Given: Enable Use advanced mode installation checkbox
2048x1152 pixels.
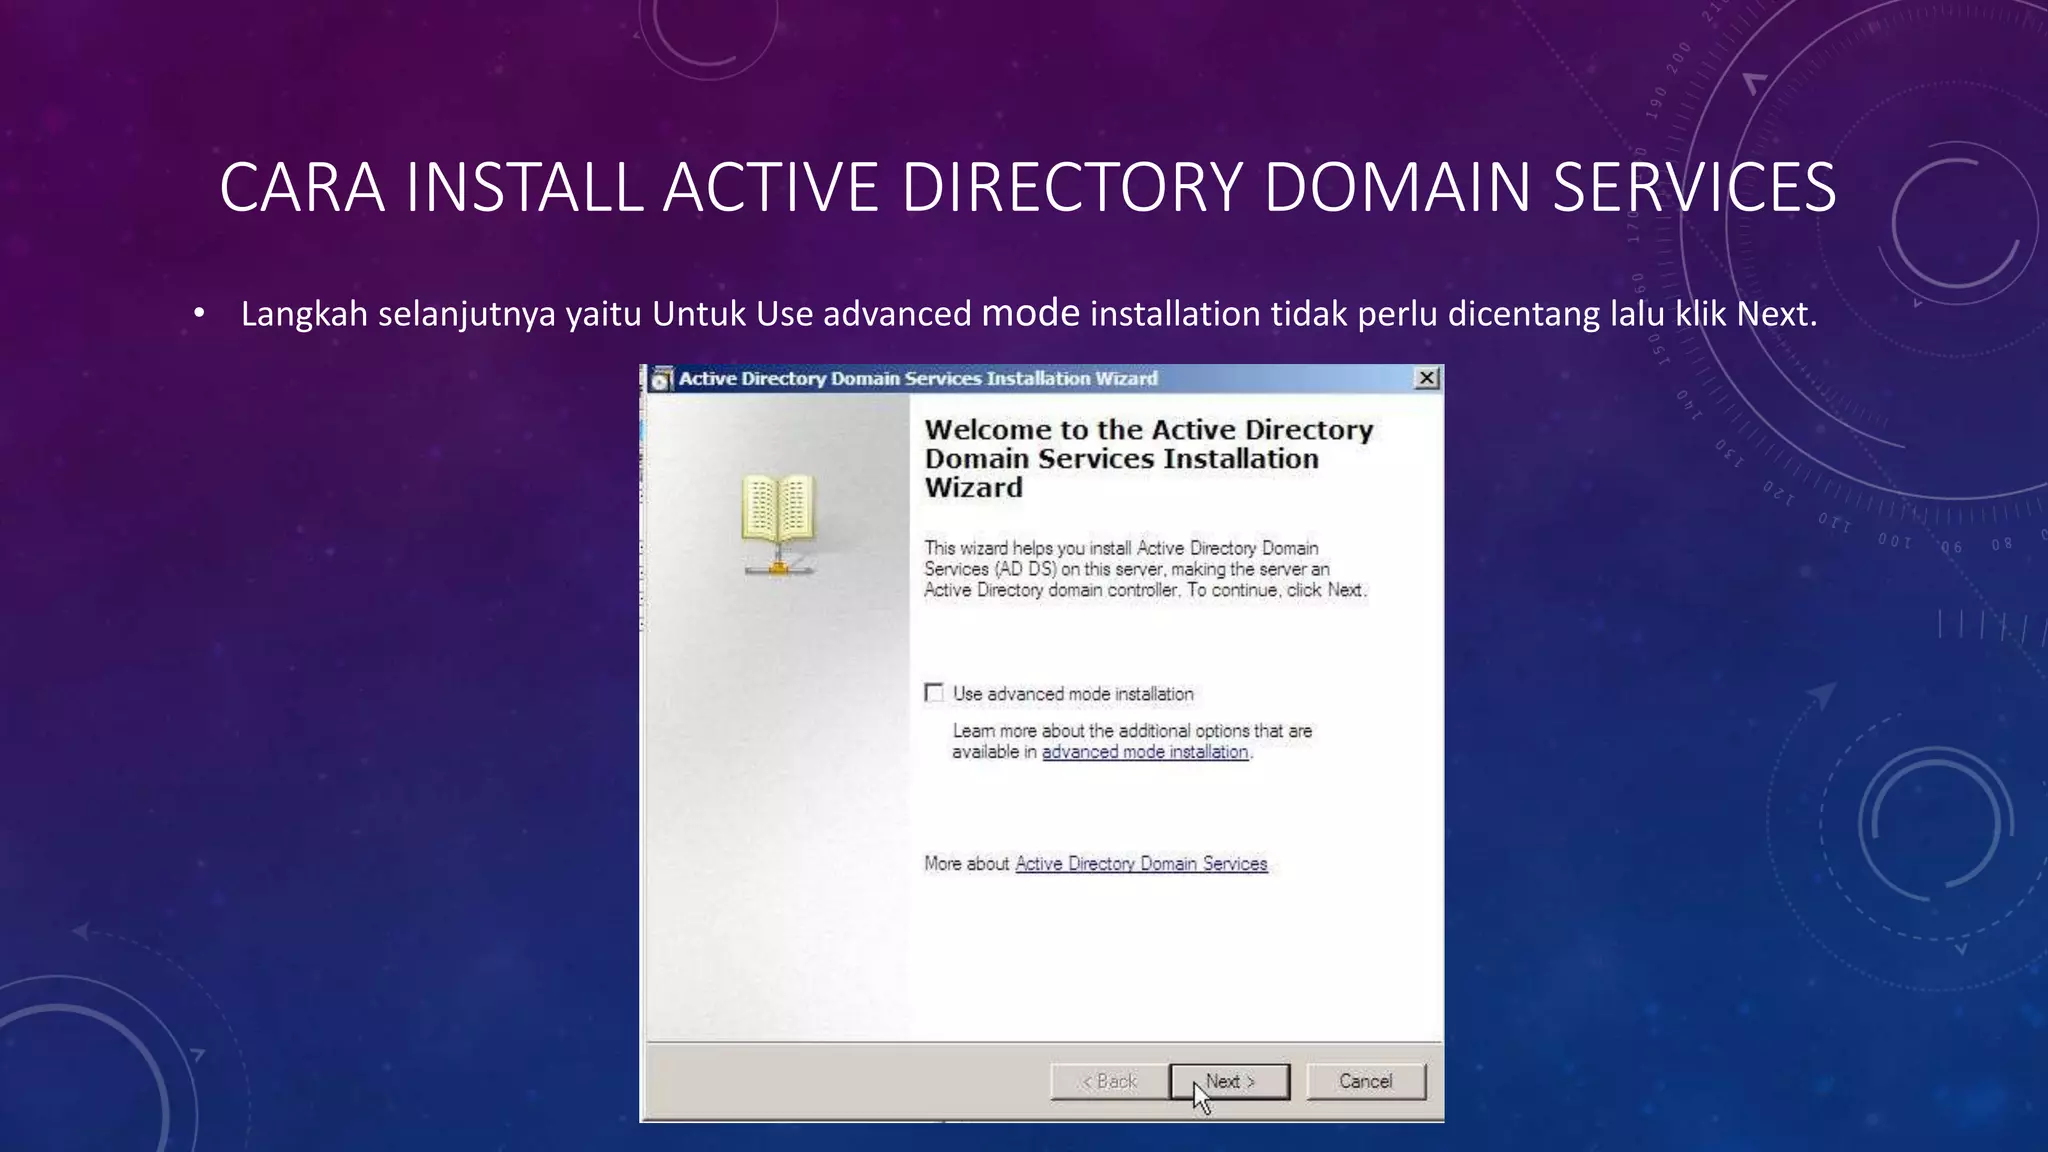Looking at the screenshot, I should tap(934, 693).
